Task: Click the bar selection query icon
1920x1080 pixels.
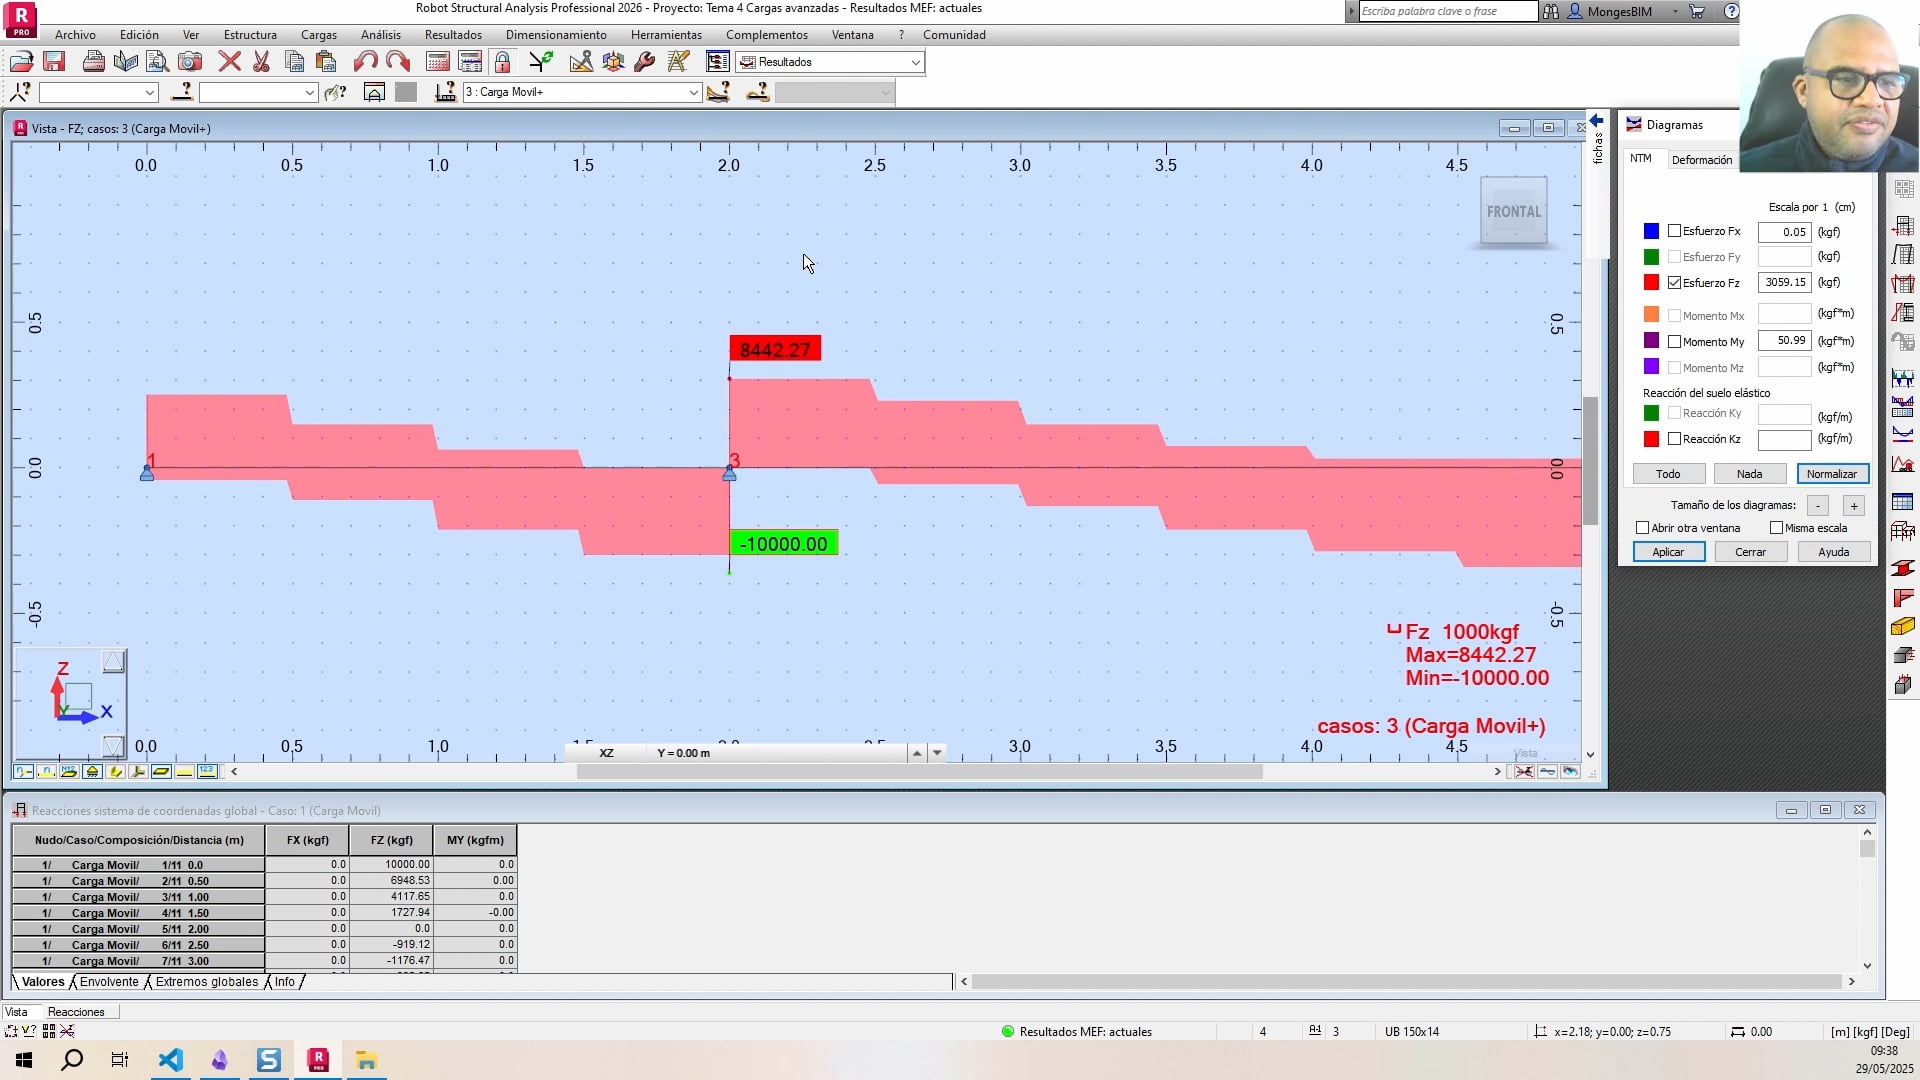Action: pyautogui.click(x=182, y=92)
